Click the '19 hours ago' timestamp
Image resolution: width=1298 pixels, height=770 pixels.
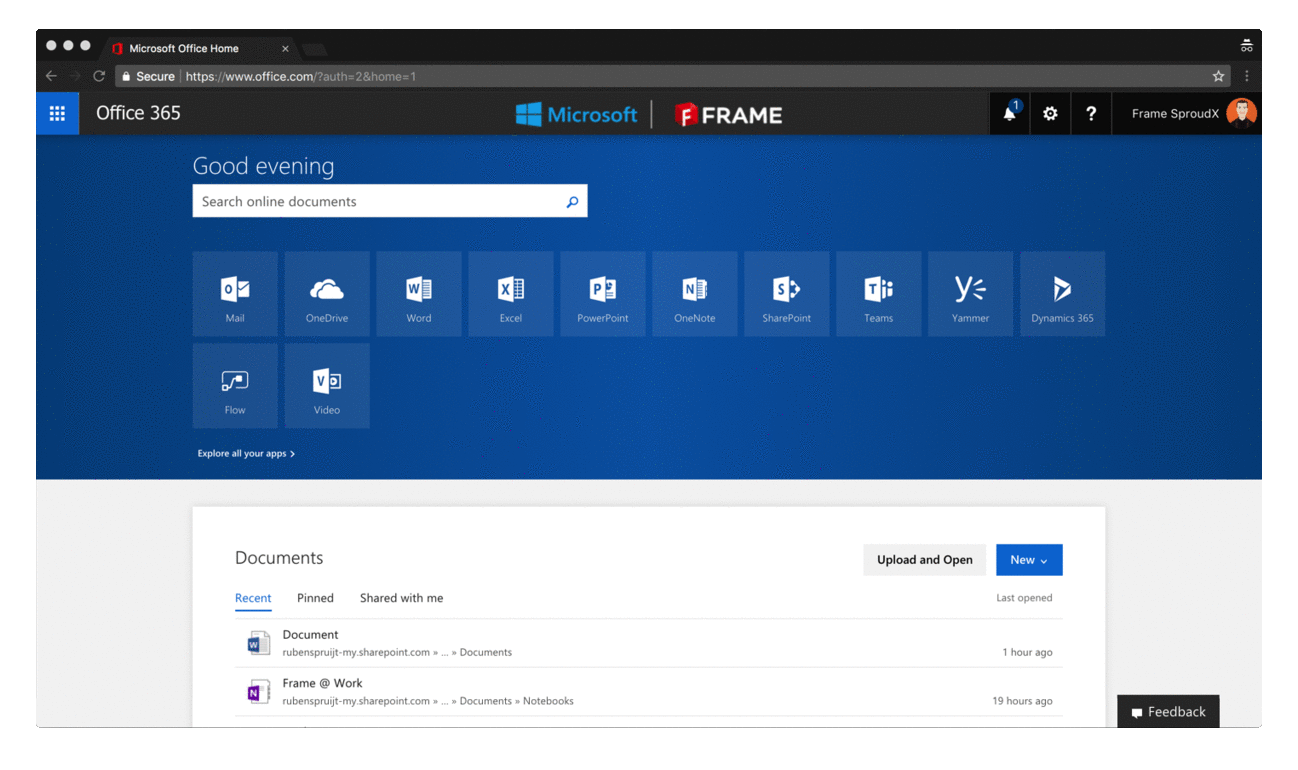[x=1022, y=701]
